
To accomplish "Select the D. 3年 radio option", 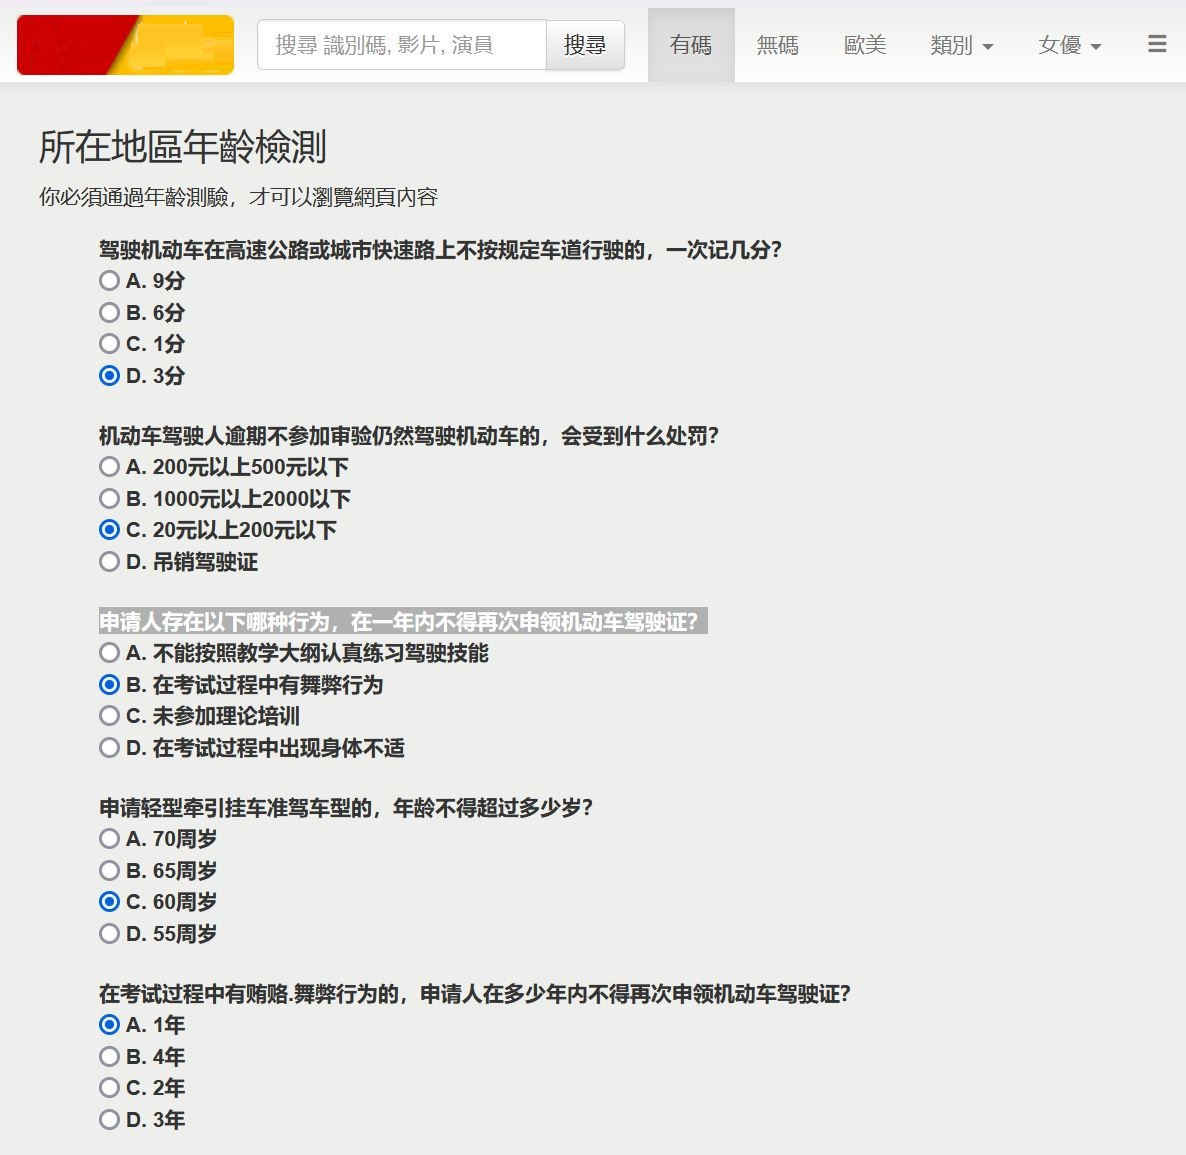I will pyautogui.click(x=110, y=1120).
